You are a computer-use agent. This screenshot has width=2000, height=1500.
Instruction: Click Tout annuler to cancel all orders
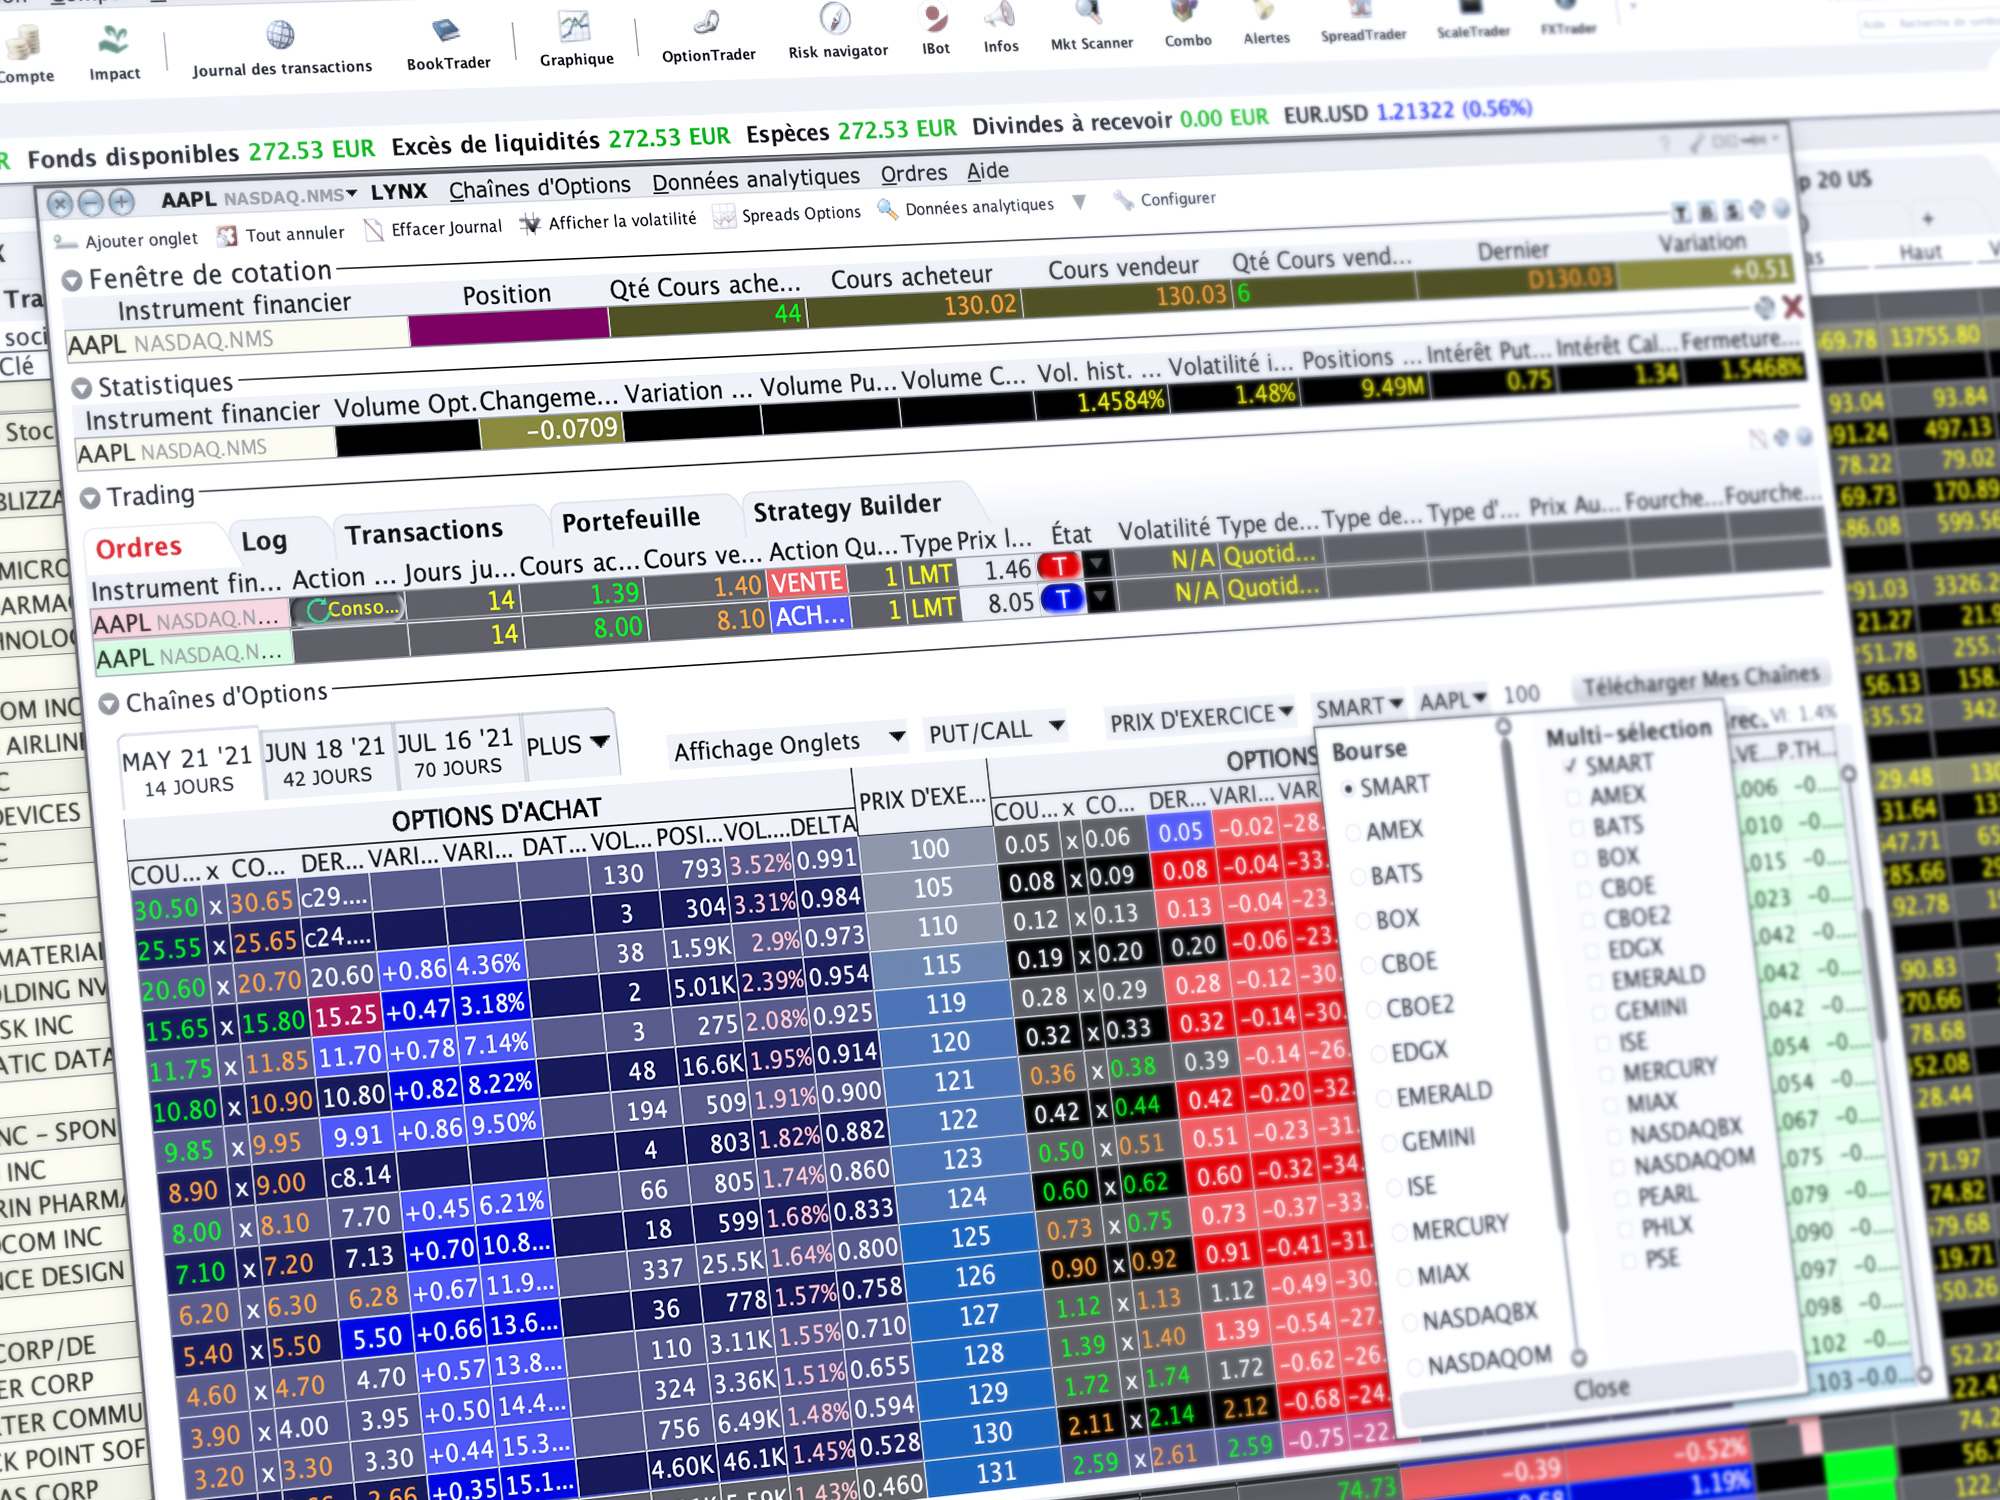[281, 234]
